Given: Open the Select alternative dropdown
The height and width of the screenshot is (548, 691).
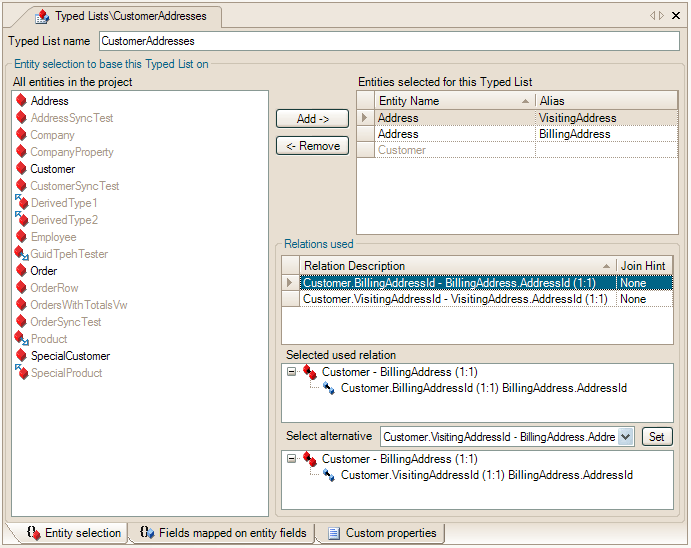Looking at the screenshot, I should point(626,437).
